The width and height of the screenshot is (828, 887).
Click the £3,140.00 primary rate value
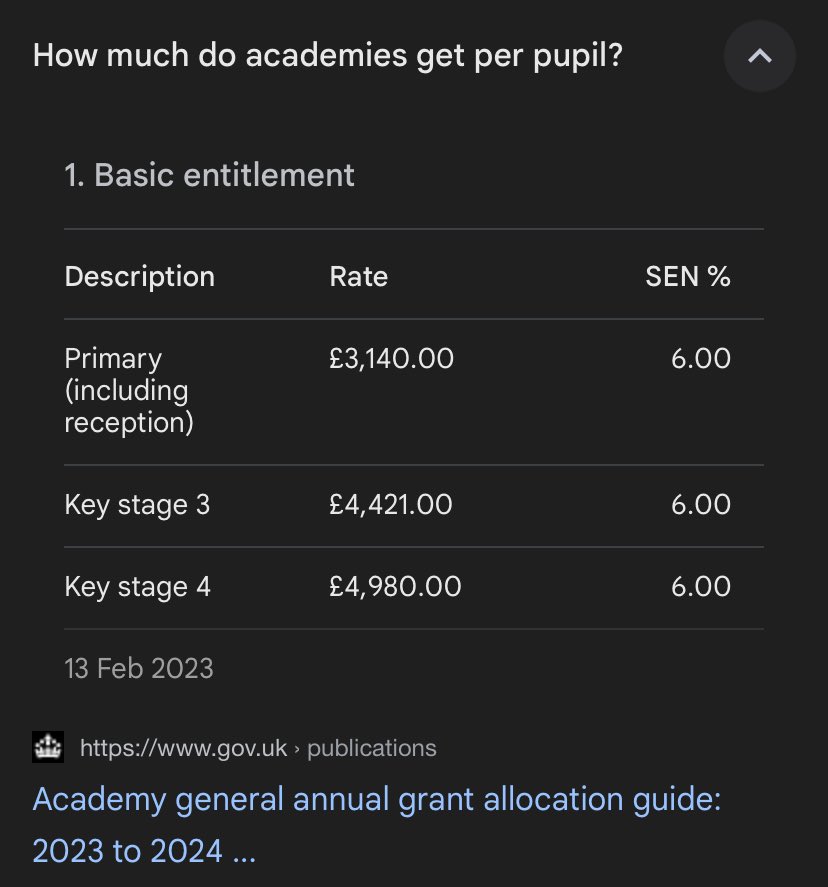(x=391, y=359)
